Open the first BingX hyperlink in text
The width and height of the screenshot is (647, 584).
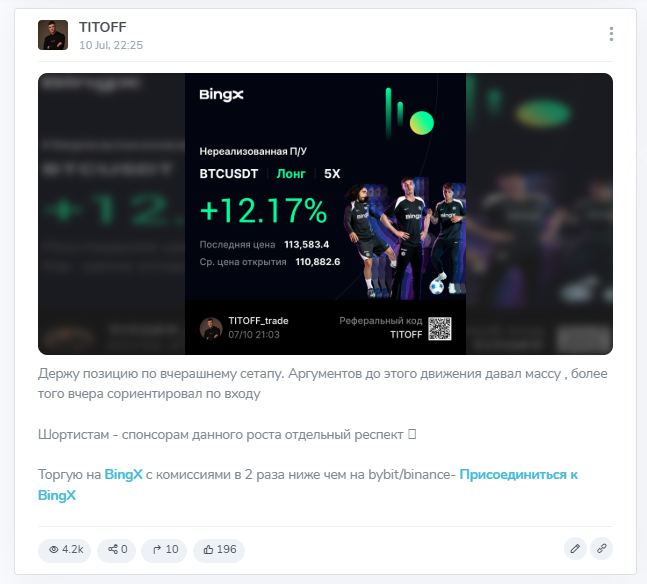pos(123,475)
